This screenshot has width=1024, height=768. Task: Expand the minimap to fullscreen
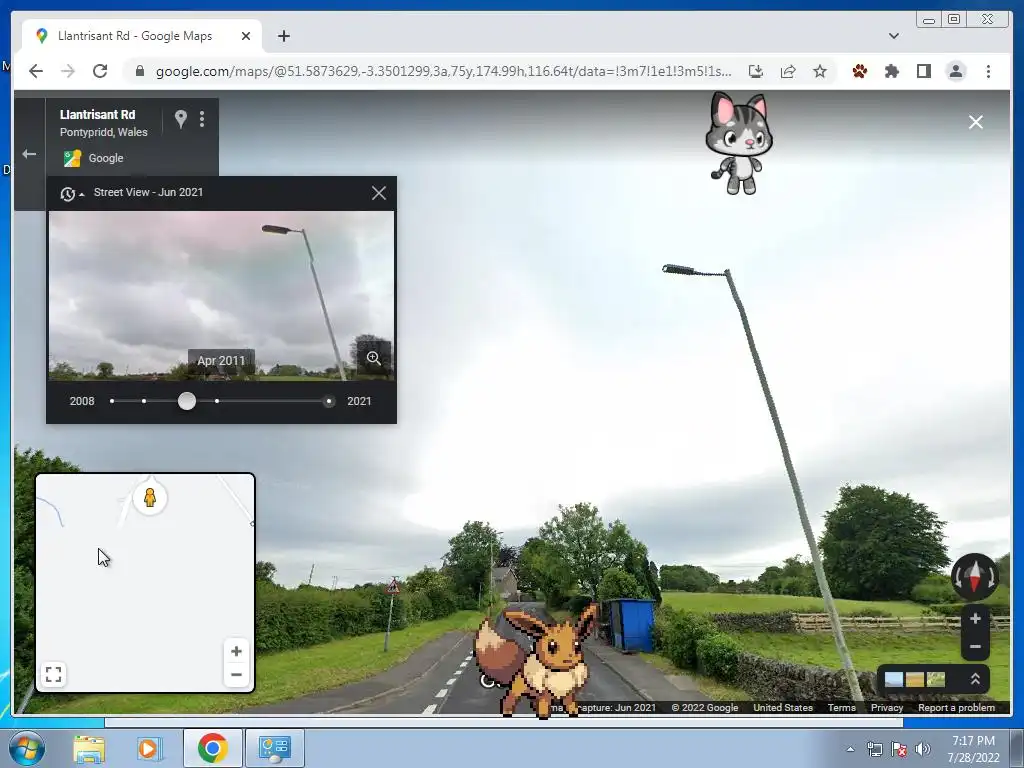tap(54, 673)
